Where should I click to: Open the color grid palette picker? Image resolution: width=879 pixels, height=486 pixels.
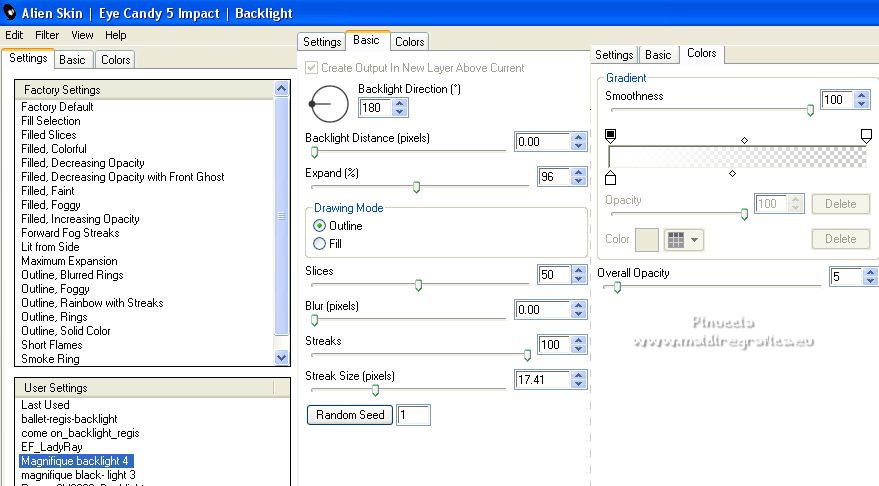point(684,239)
